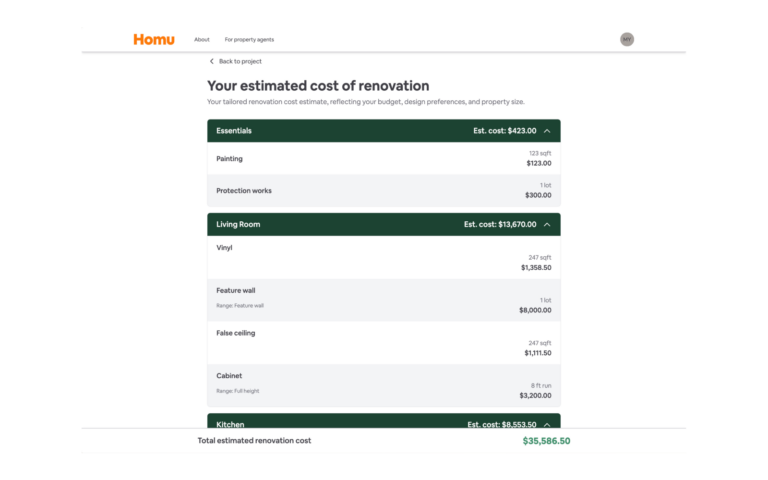This screenshot has width=768, height=480.
Task: Click the page heading about renovation cost
Action: 318,86
